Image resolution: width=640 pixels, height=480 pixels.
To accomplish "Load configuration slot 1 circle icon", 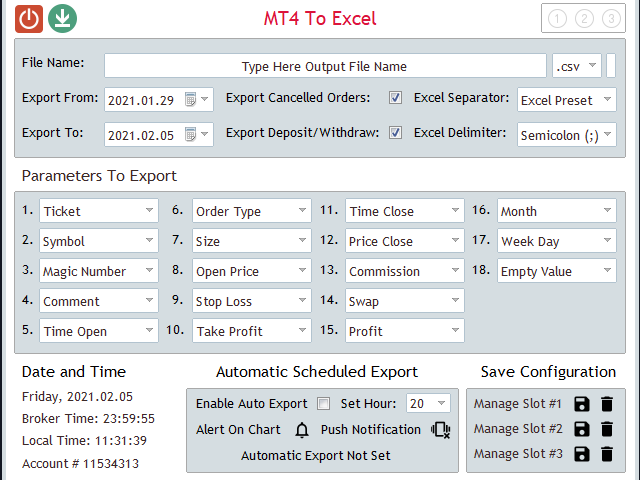I will coord(557,19).
